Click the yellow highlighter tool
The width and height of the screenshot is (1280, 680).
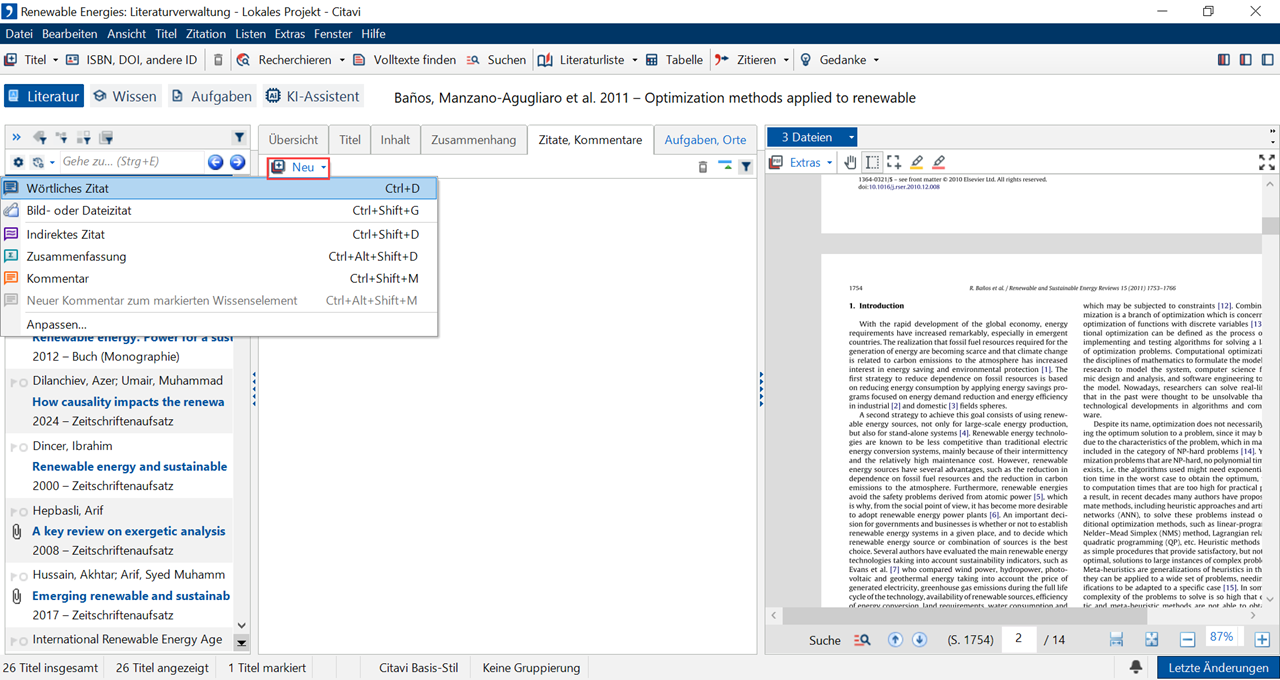[916, 162]
